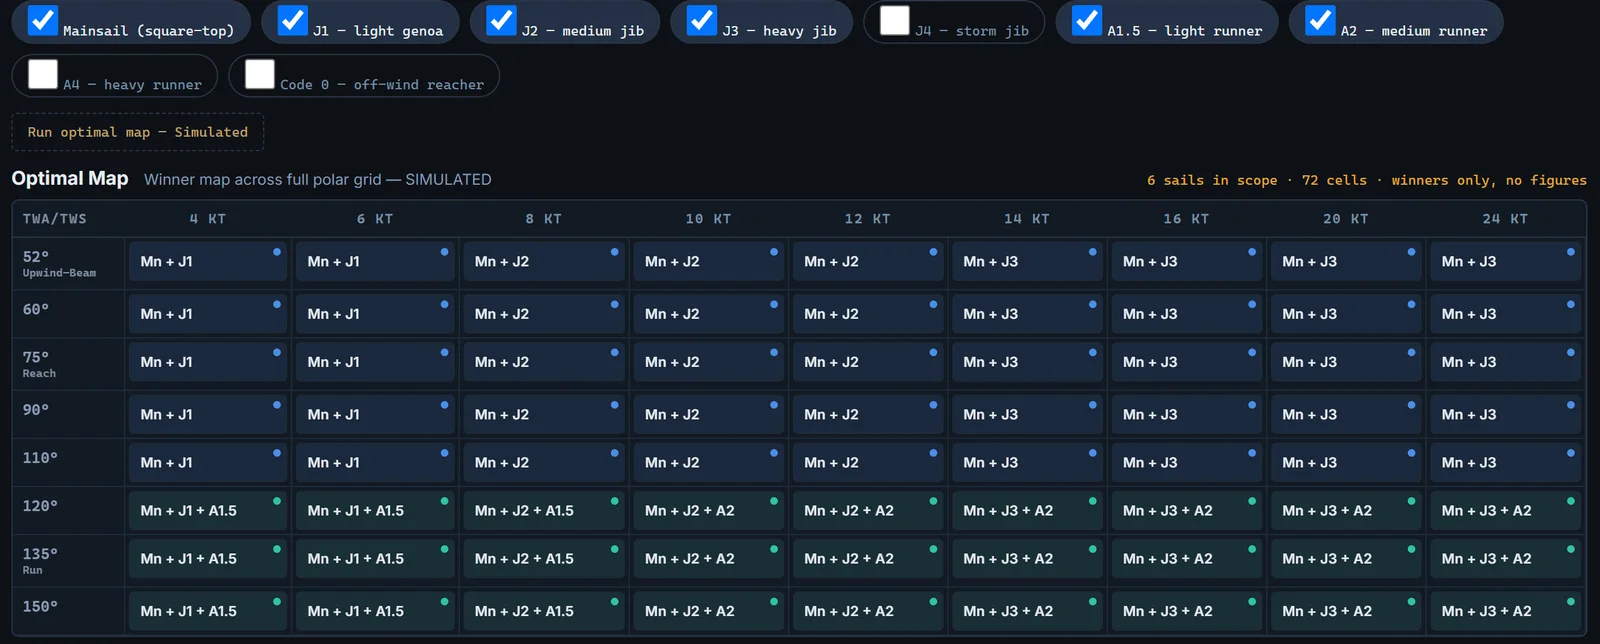1600x644 pixels.
Task: Select the 120° 20 KT cell Mn + J3 + A2
Action: click(x=1346, y=510)
